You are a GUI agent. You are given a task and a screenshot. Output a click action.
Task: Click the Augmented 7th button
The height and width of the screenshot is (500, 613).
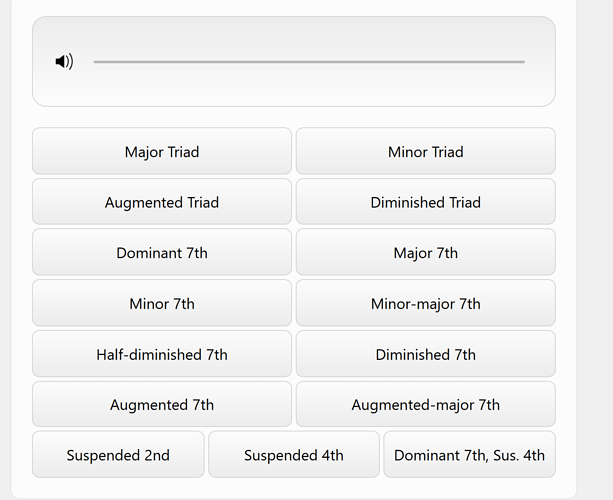162,405
